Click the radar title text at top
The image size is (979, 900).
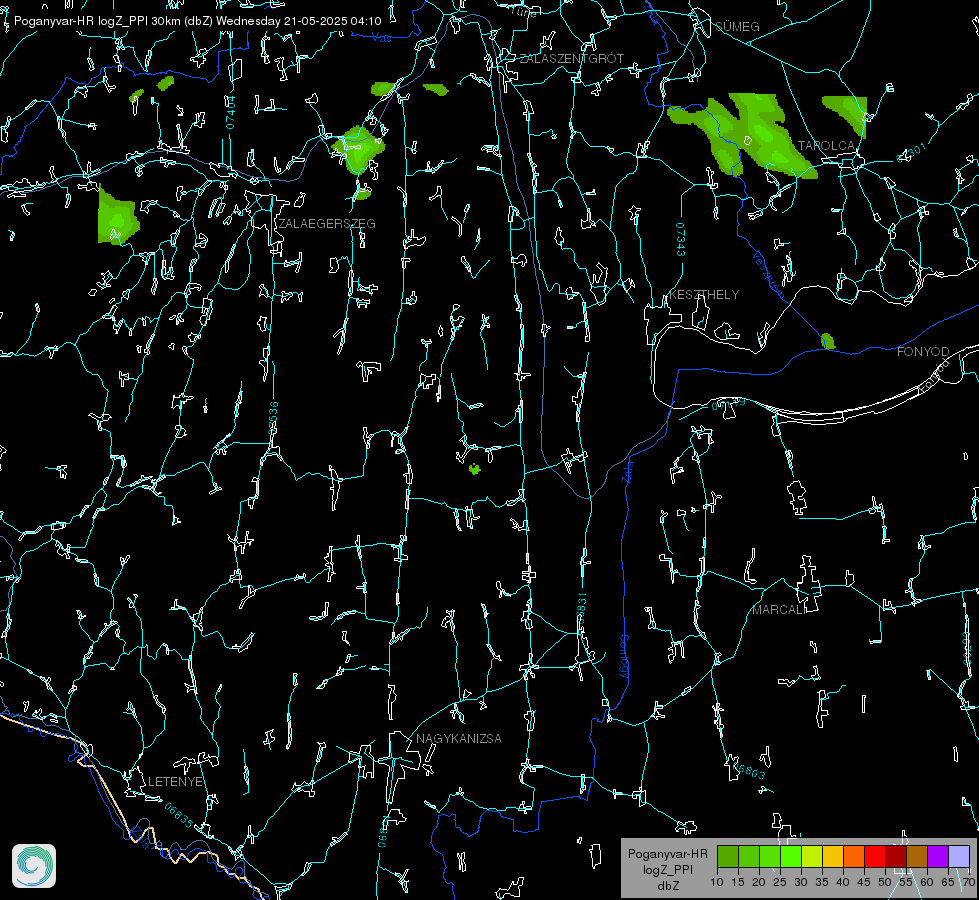click(x=197, y=21)
